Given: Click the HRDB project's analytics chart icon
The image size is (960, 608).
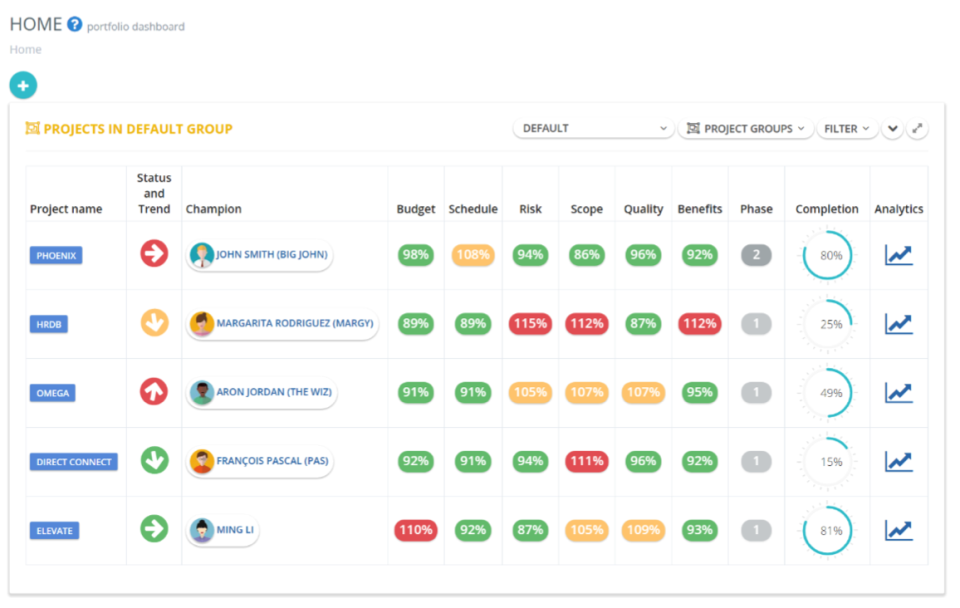Looking at the screenshot, I should [898, 323].
